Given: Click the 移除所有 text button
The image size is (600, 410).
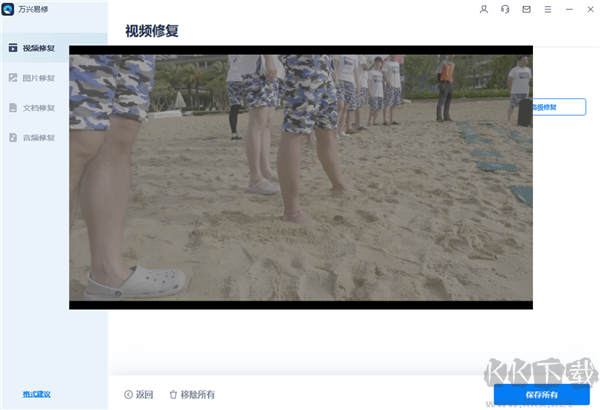Looking at the screenshot, I should coord(197,394).
